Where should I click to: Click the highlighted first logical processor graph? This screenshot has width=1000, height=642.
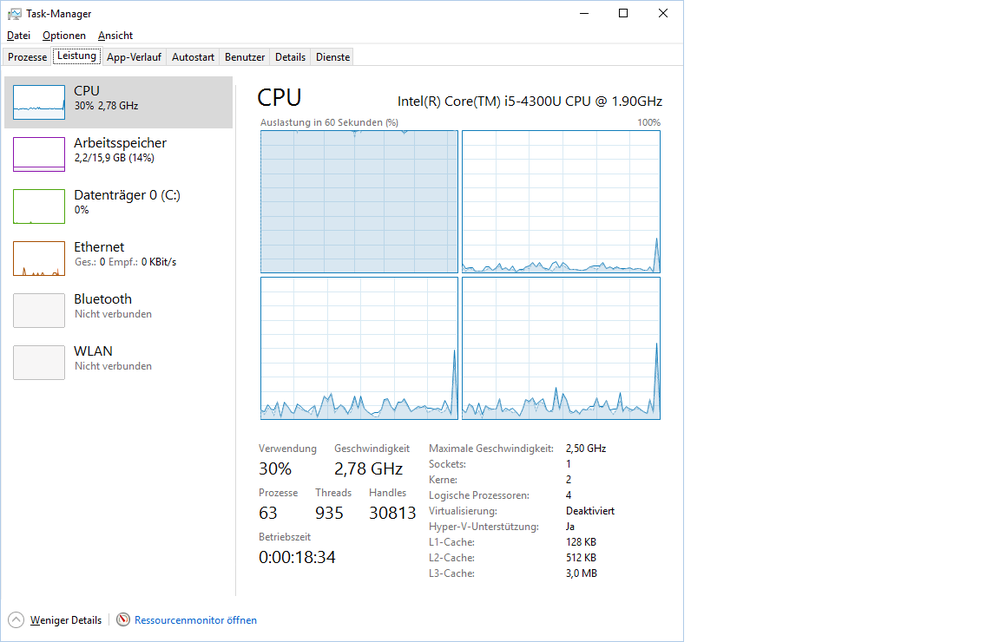coord(359,201)
